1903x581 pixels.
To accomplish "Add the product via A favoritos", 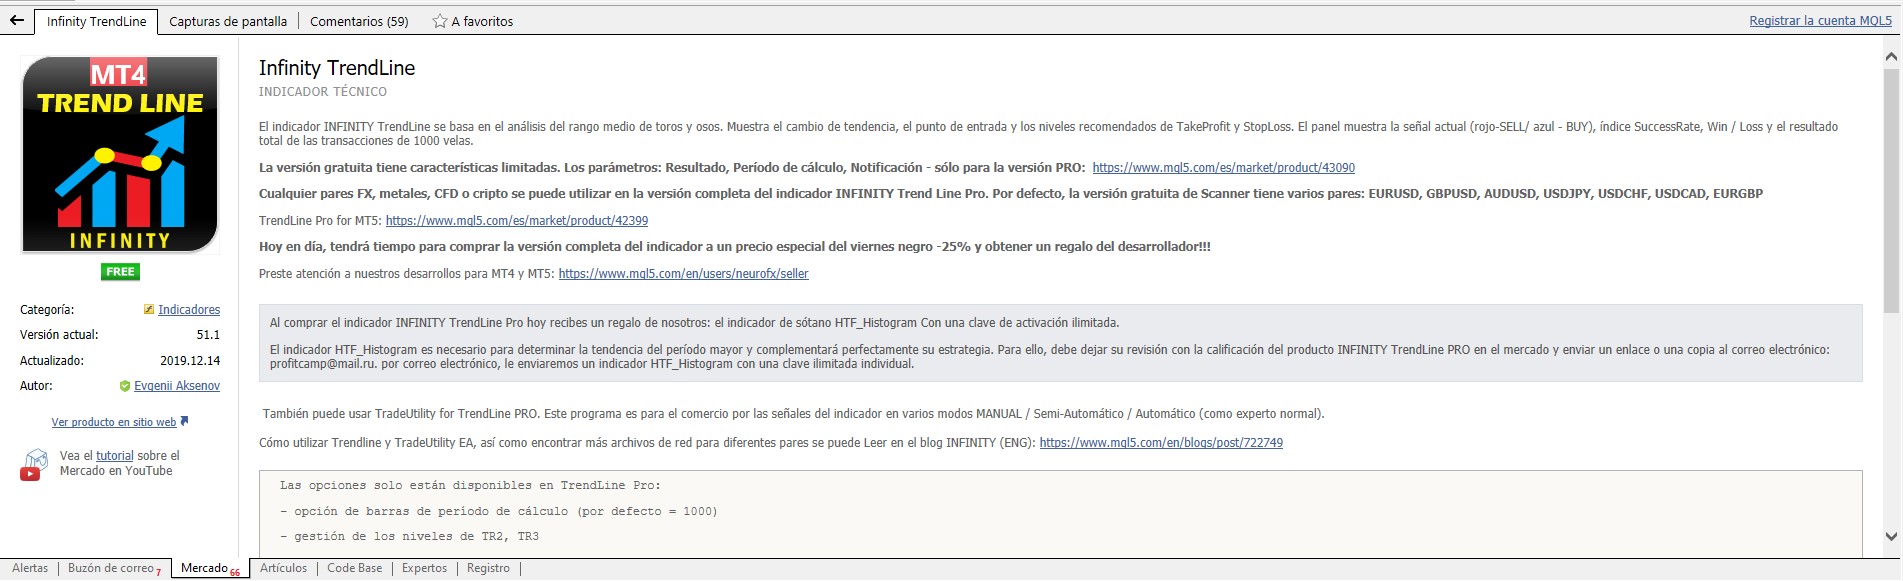I will (482, 21).
